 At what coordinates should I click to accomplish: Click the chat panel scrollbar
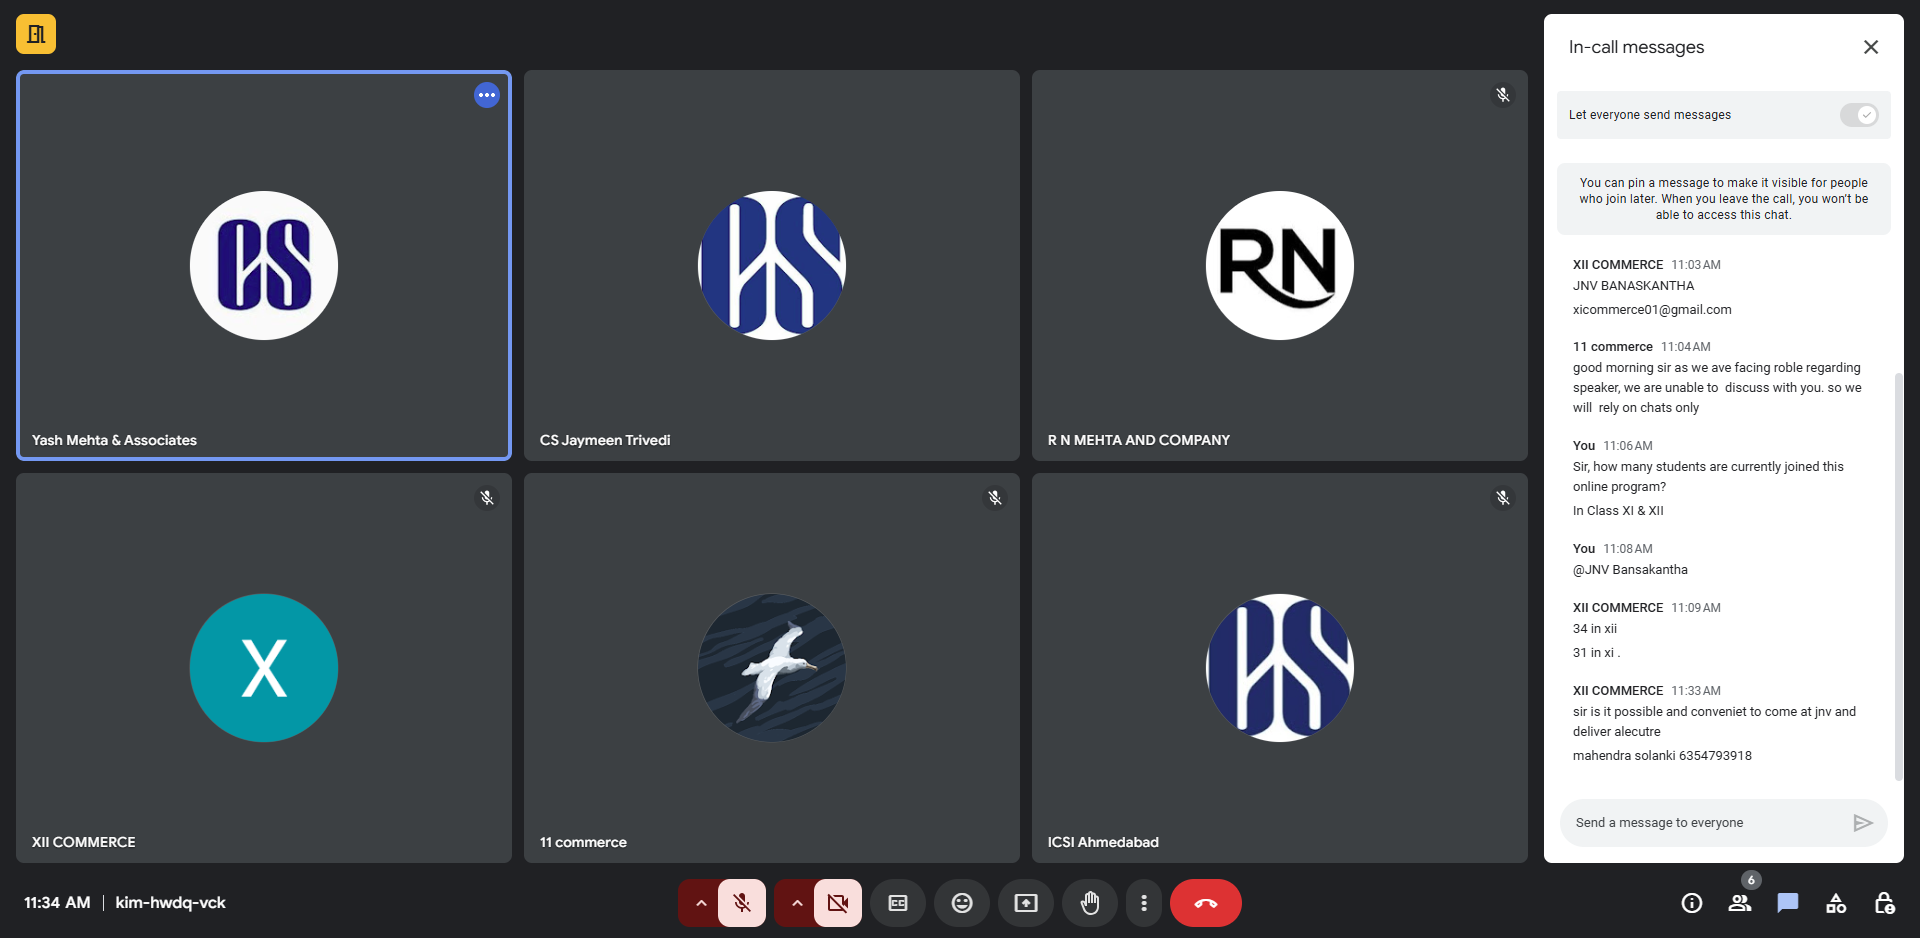click(x=1898, y=575)
